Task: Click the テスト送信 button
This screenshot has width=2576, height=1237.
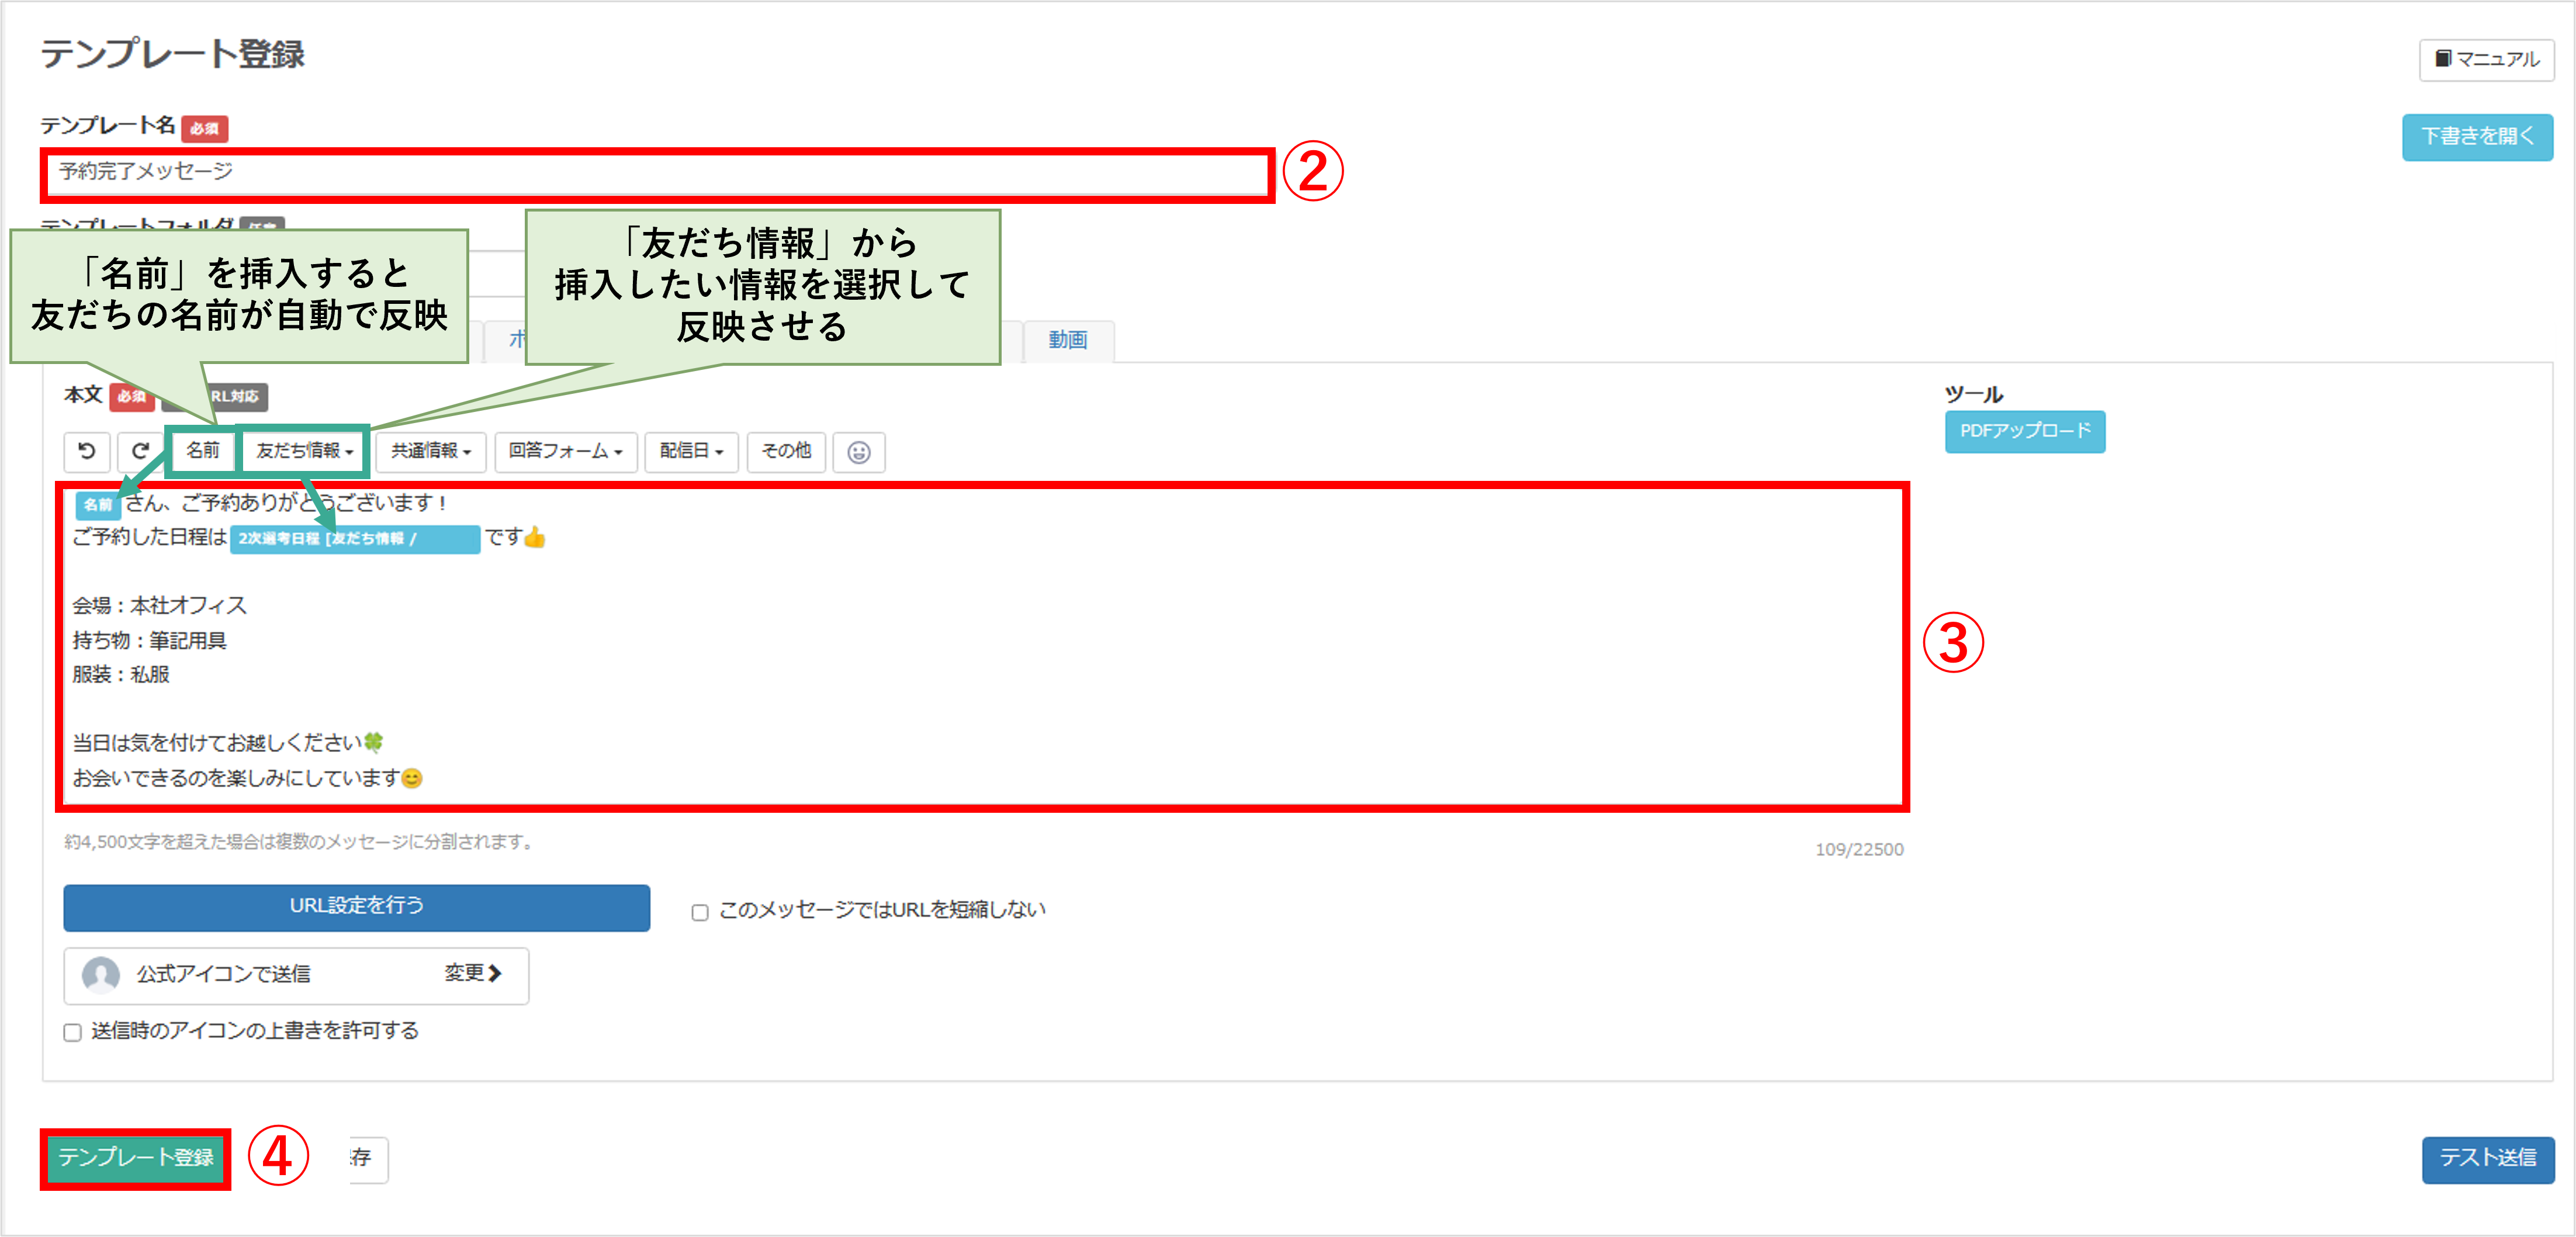Action: click(2487, 1159)
